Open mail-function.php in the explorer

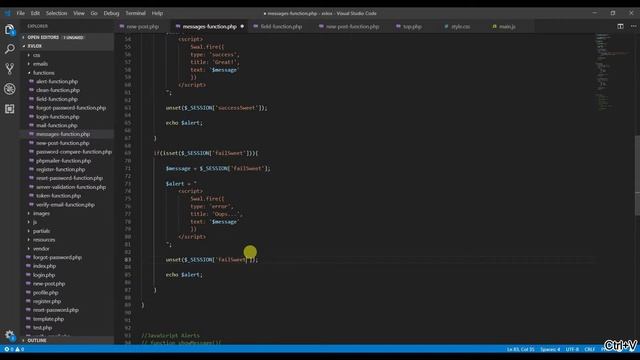pos(67,125)
